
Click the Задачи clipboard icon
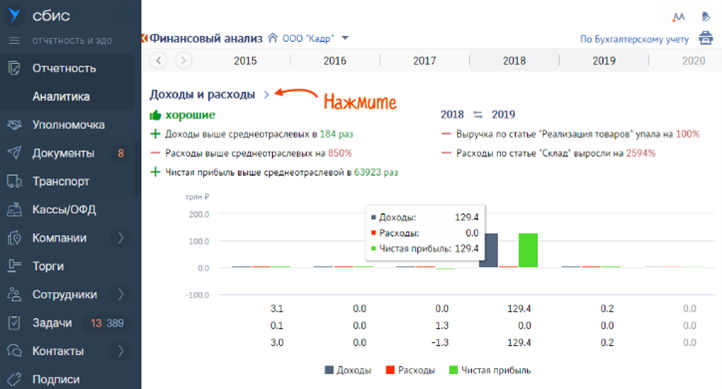pyautogui.click(x=14, y=323)
